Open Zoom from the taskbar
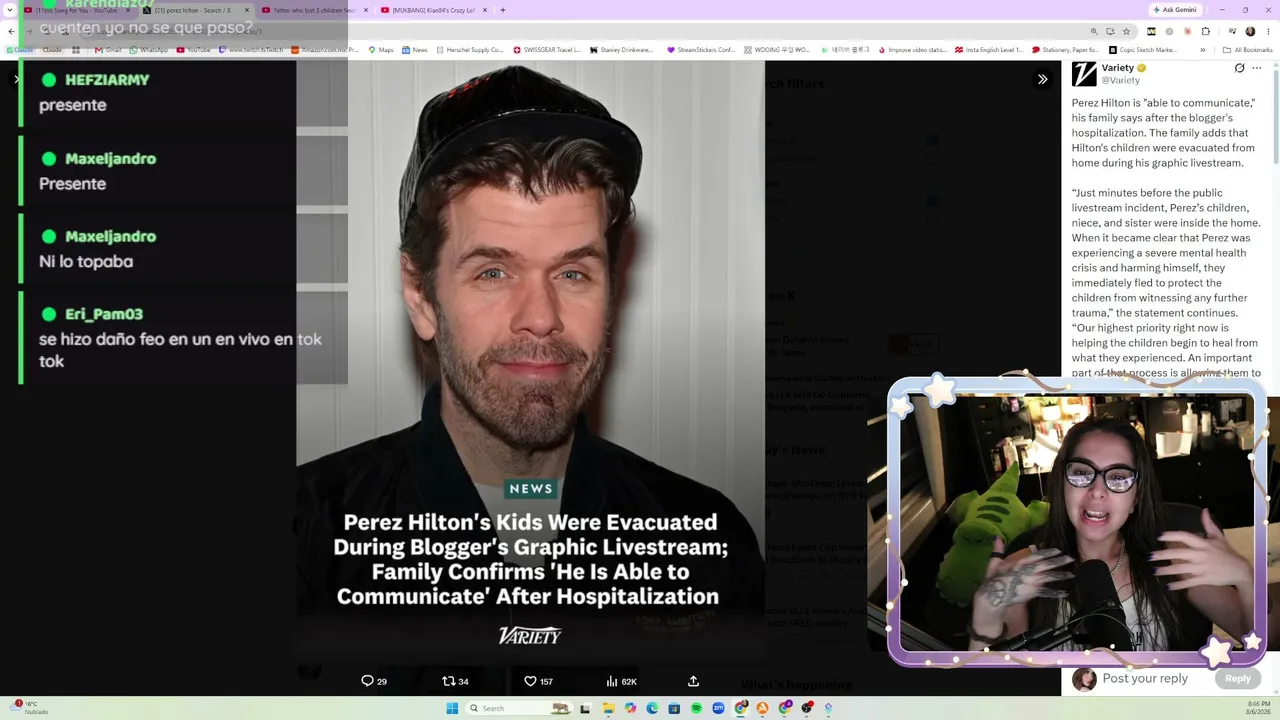The height and width of the screenshot is (720, 1280). (x=718, y=708)
